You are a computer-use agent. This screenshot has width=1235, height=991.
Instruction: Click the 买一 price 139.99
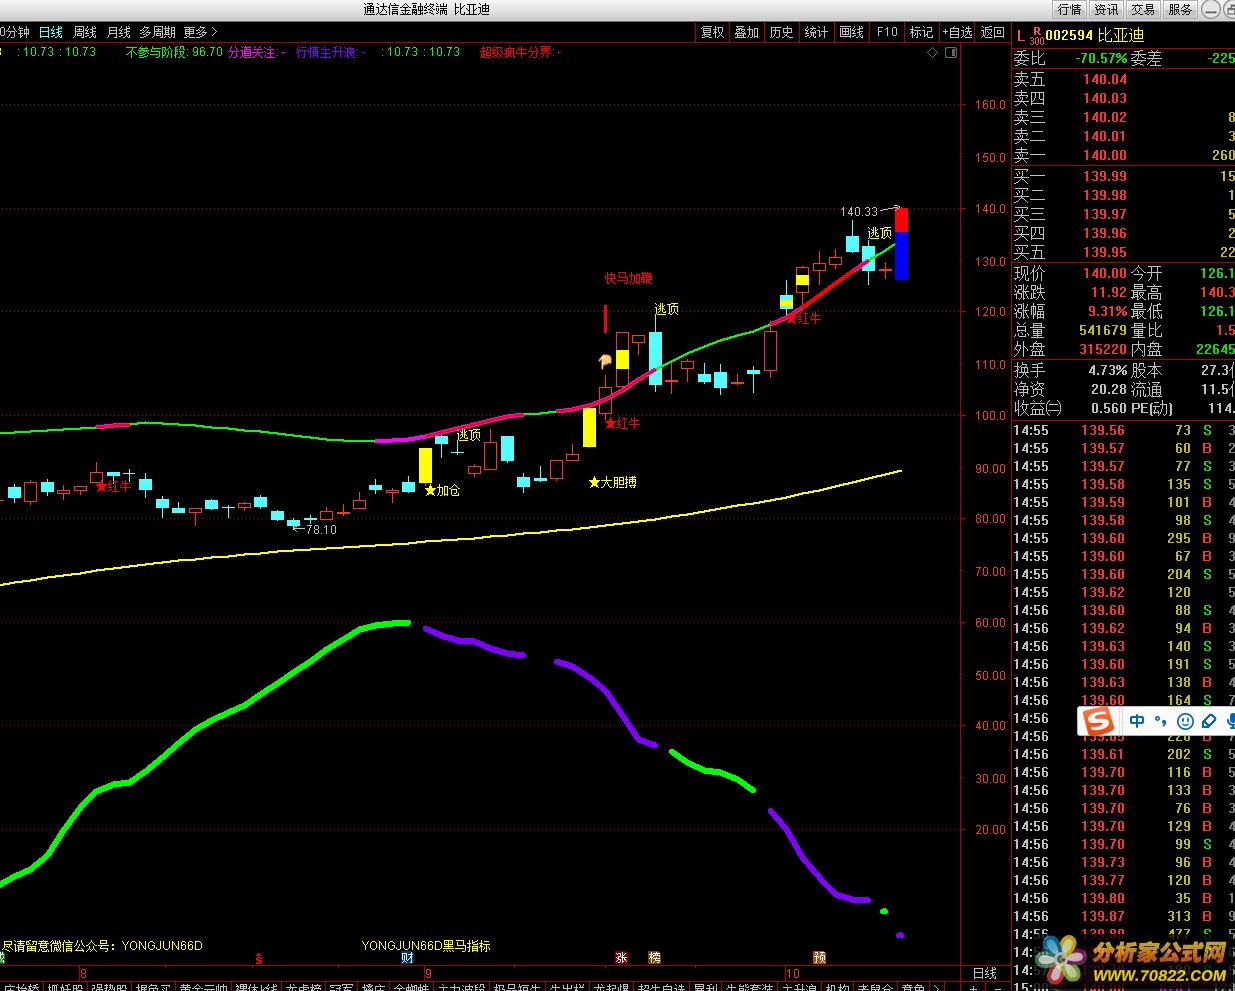point(1104,176)
